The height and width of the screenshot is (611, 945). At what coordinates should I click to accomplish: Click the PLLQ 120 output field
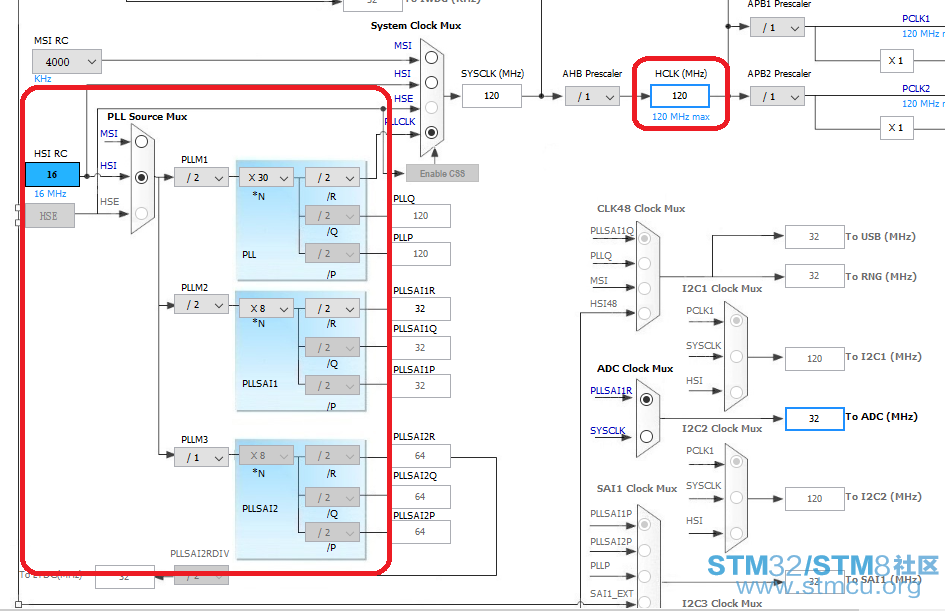pos(421,216)
